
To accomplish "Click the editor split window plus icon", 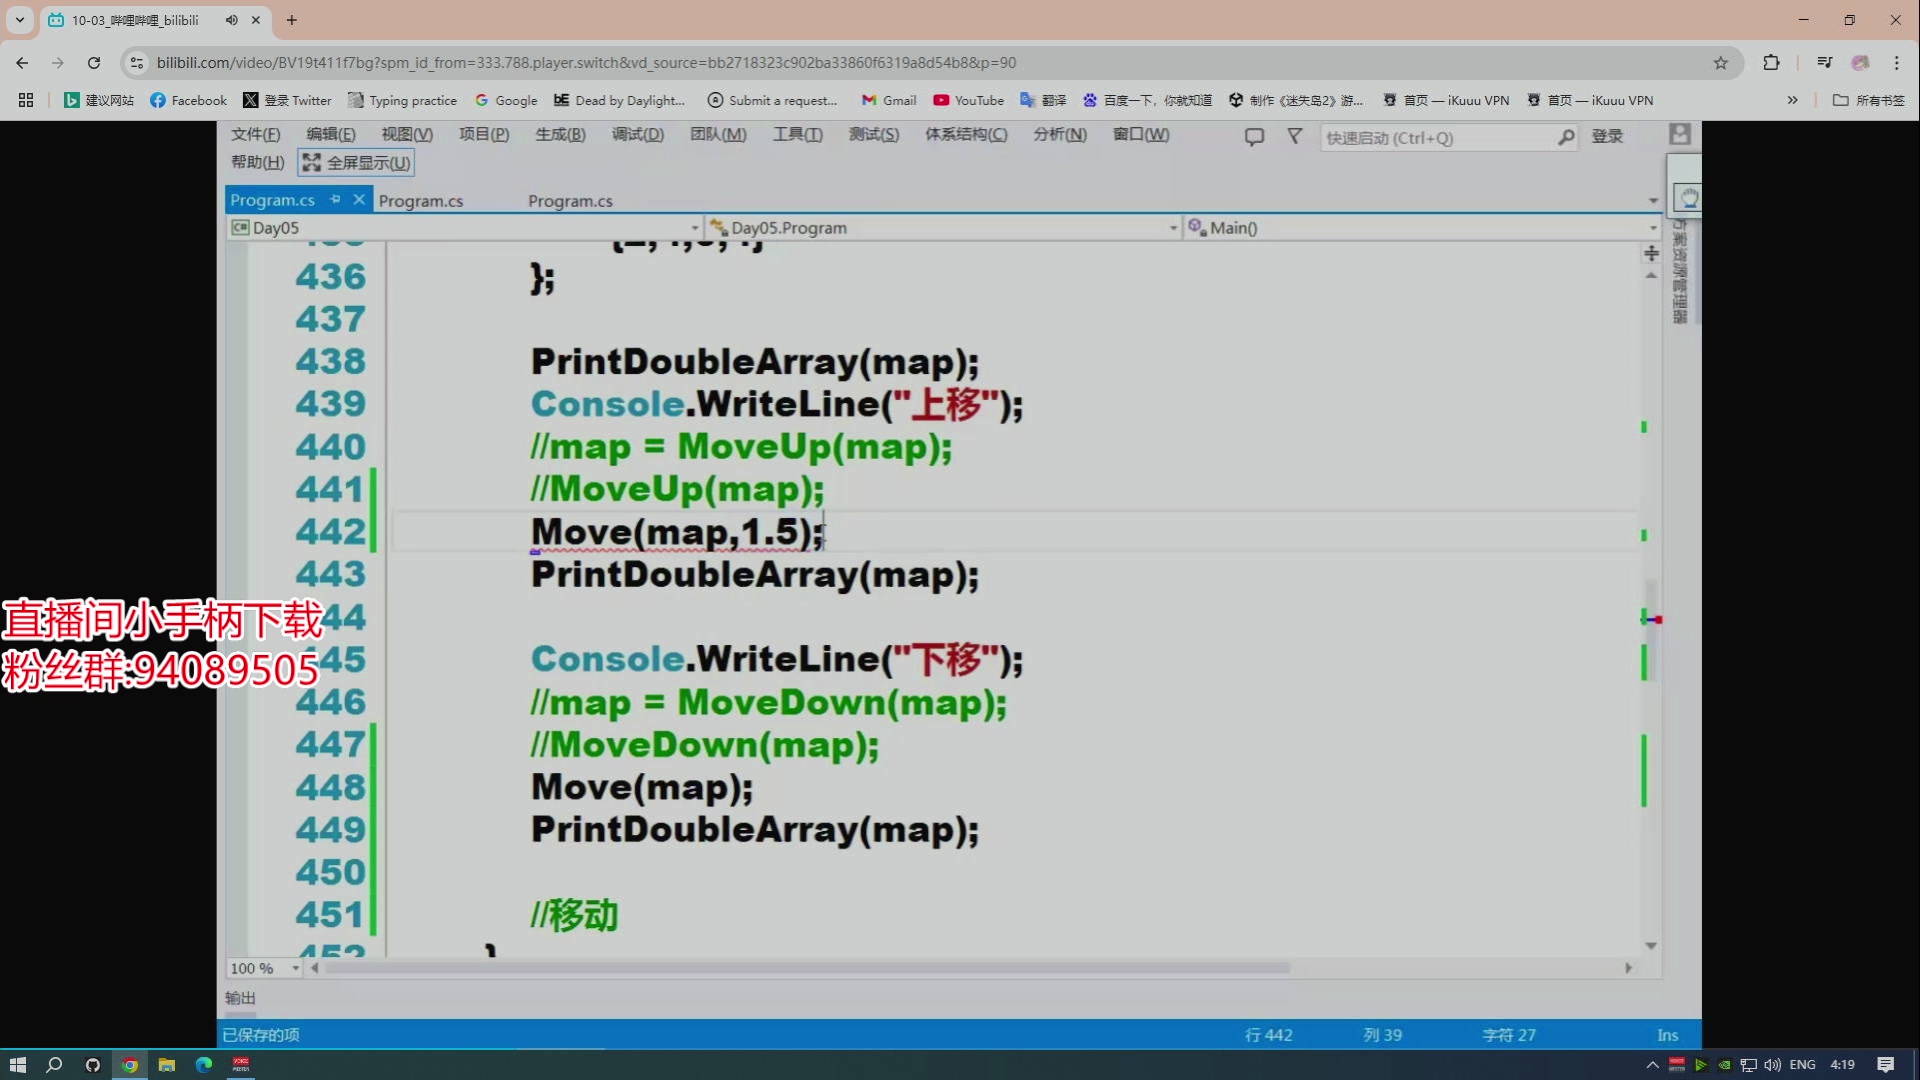I will point(1651,254).
